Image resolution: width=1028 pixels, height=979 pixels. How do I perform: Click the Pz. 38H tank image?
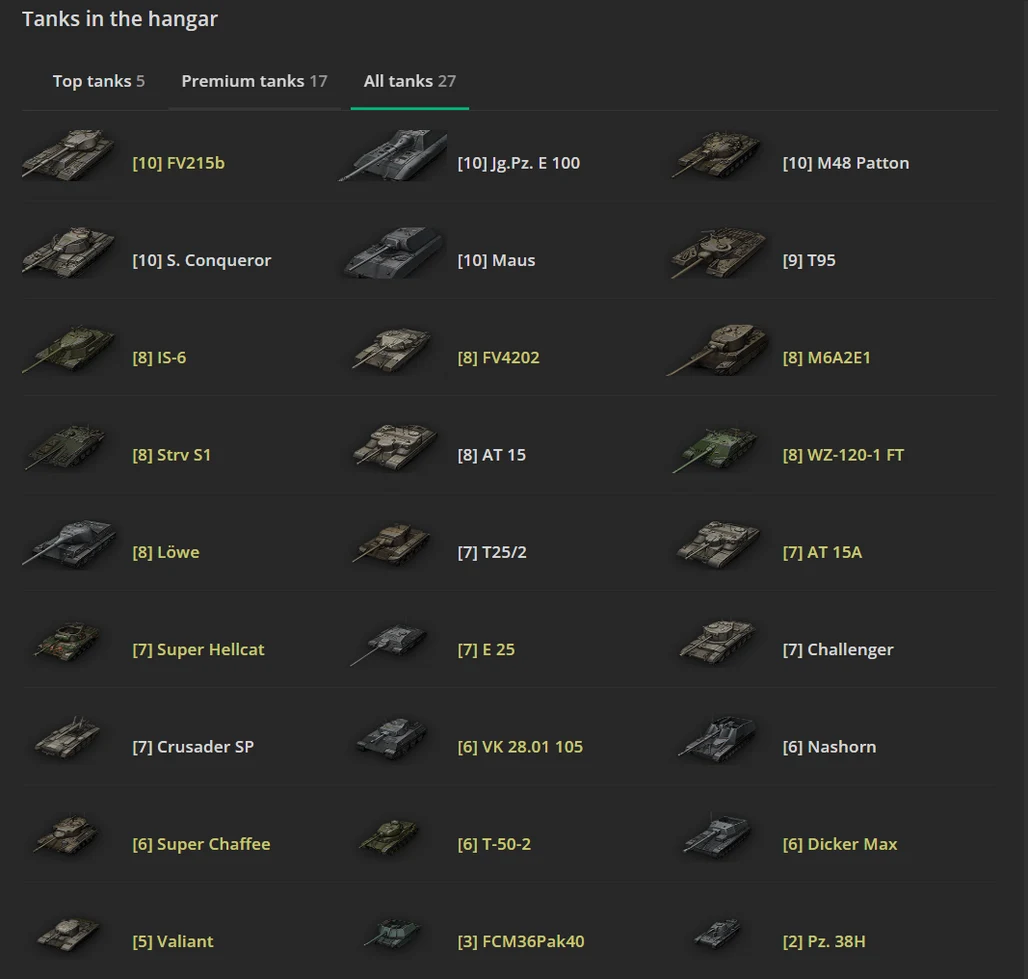point(717,934)
